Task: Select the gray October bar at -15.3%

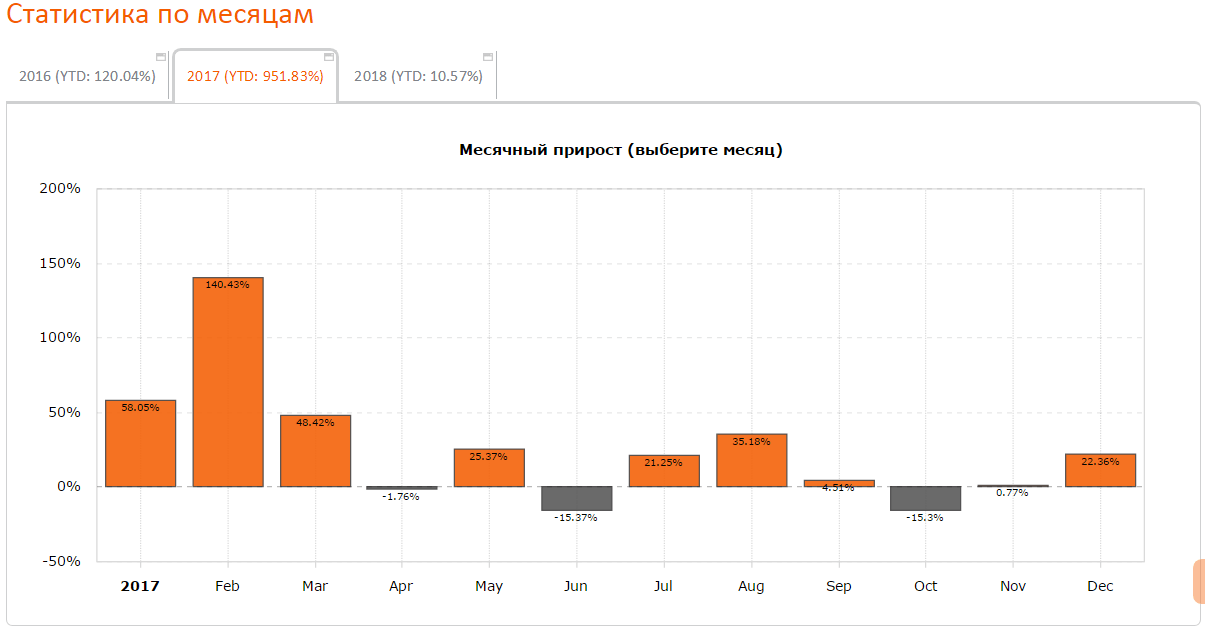Action: 925,498
